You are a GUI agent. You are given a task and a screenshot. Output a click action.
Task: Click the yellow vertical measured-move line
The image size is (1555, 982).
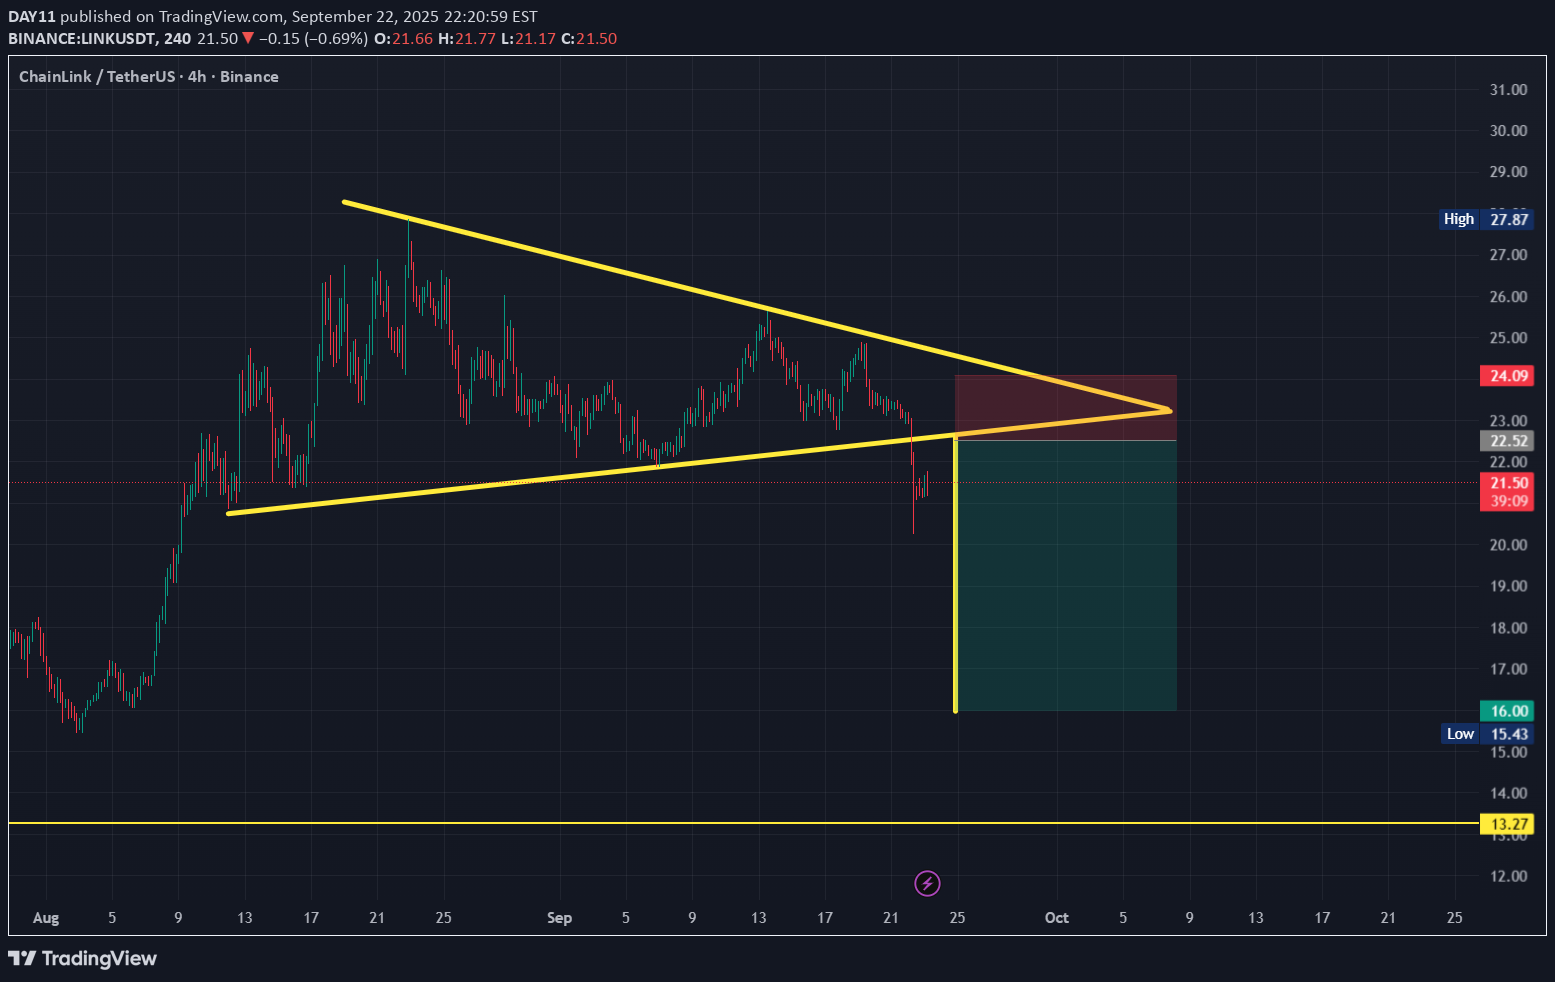click(956, 575)
